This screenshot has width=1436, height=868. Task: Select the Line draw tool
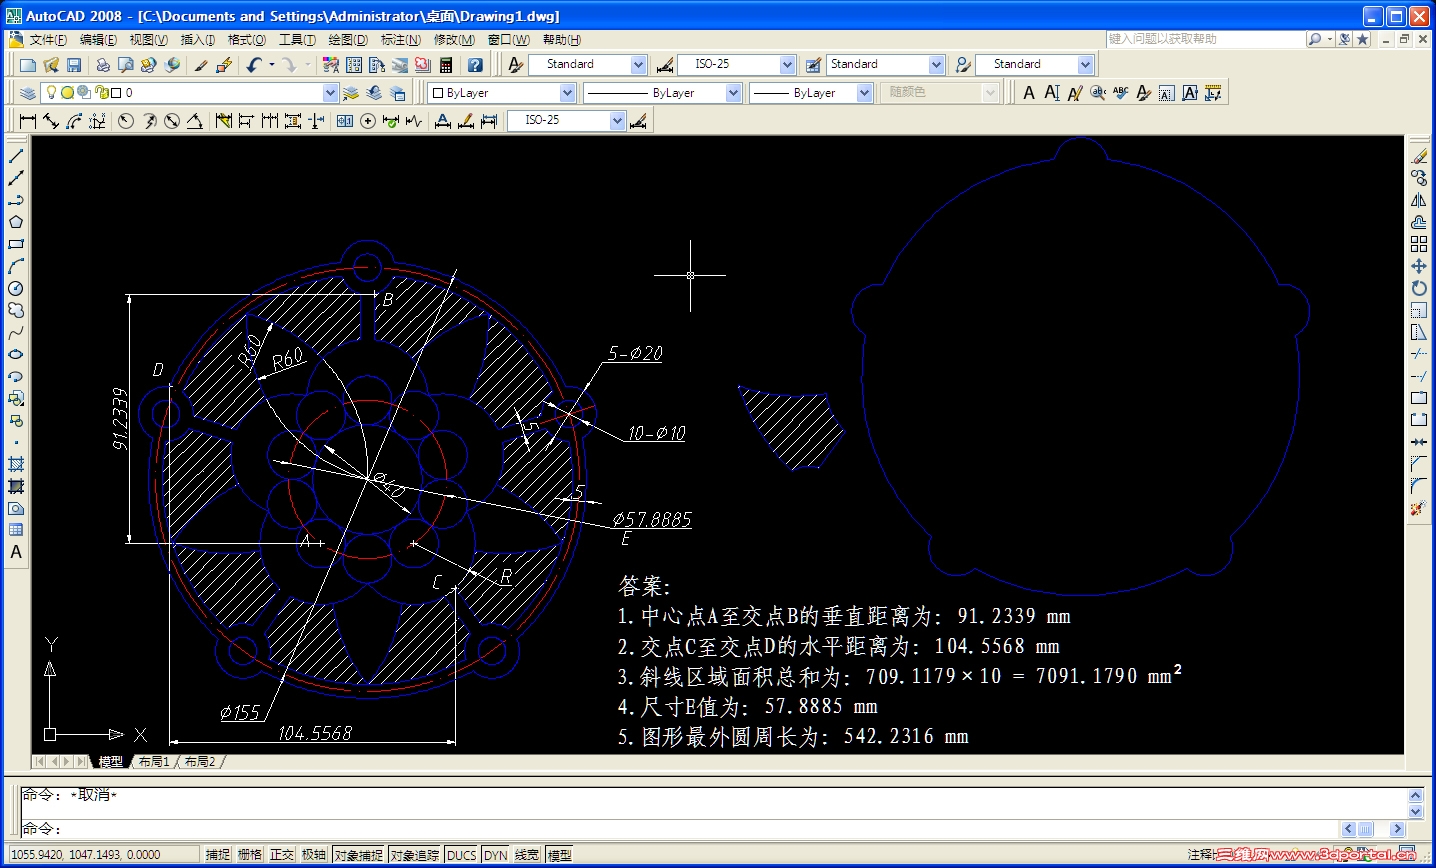(16, 156)
